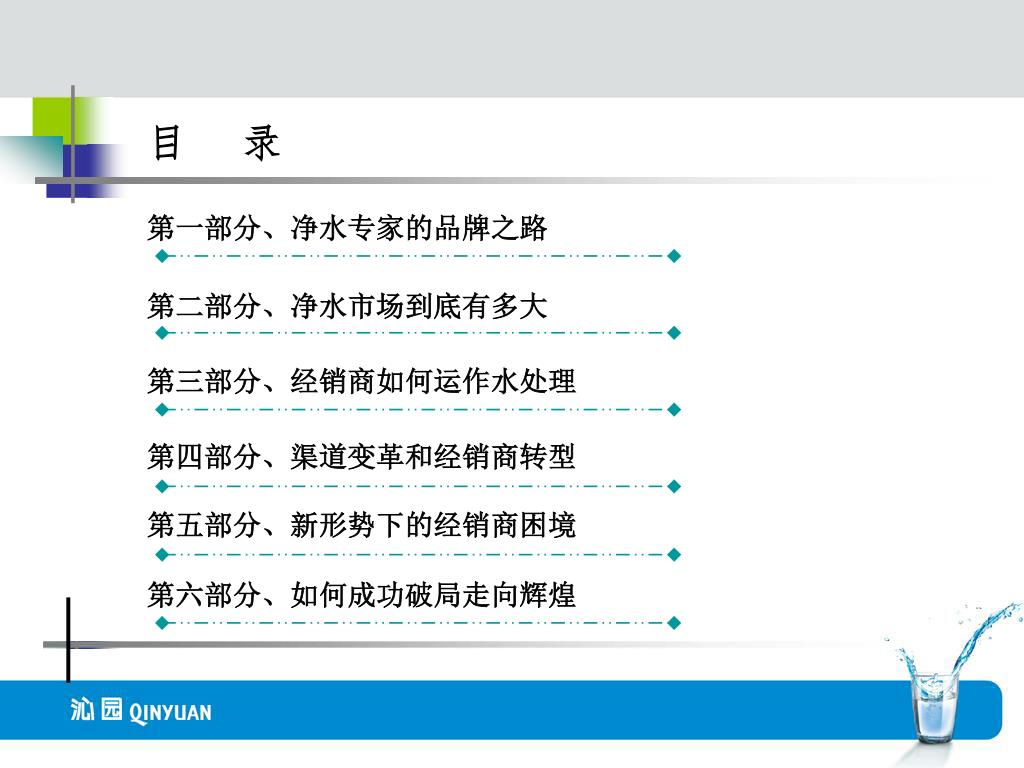Screen dimensions: 1024x768
Task: Click the 沁园 QINYUAN logo
Action: pyautogui.click(x=141, y=711)
